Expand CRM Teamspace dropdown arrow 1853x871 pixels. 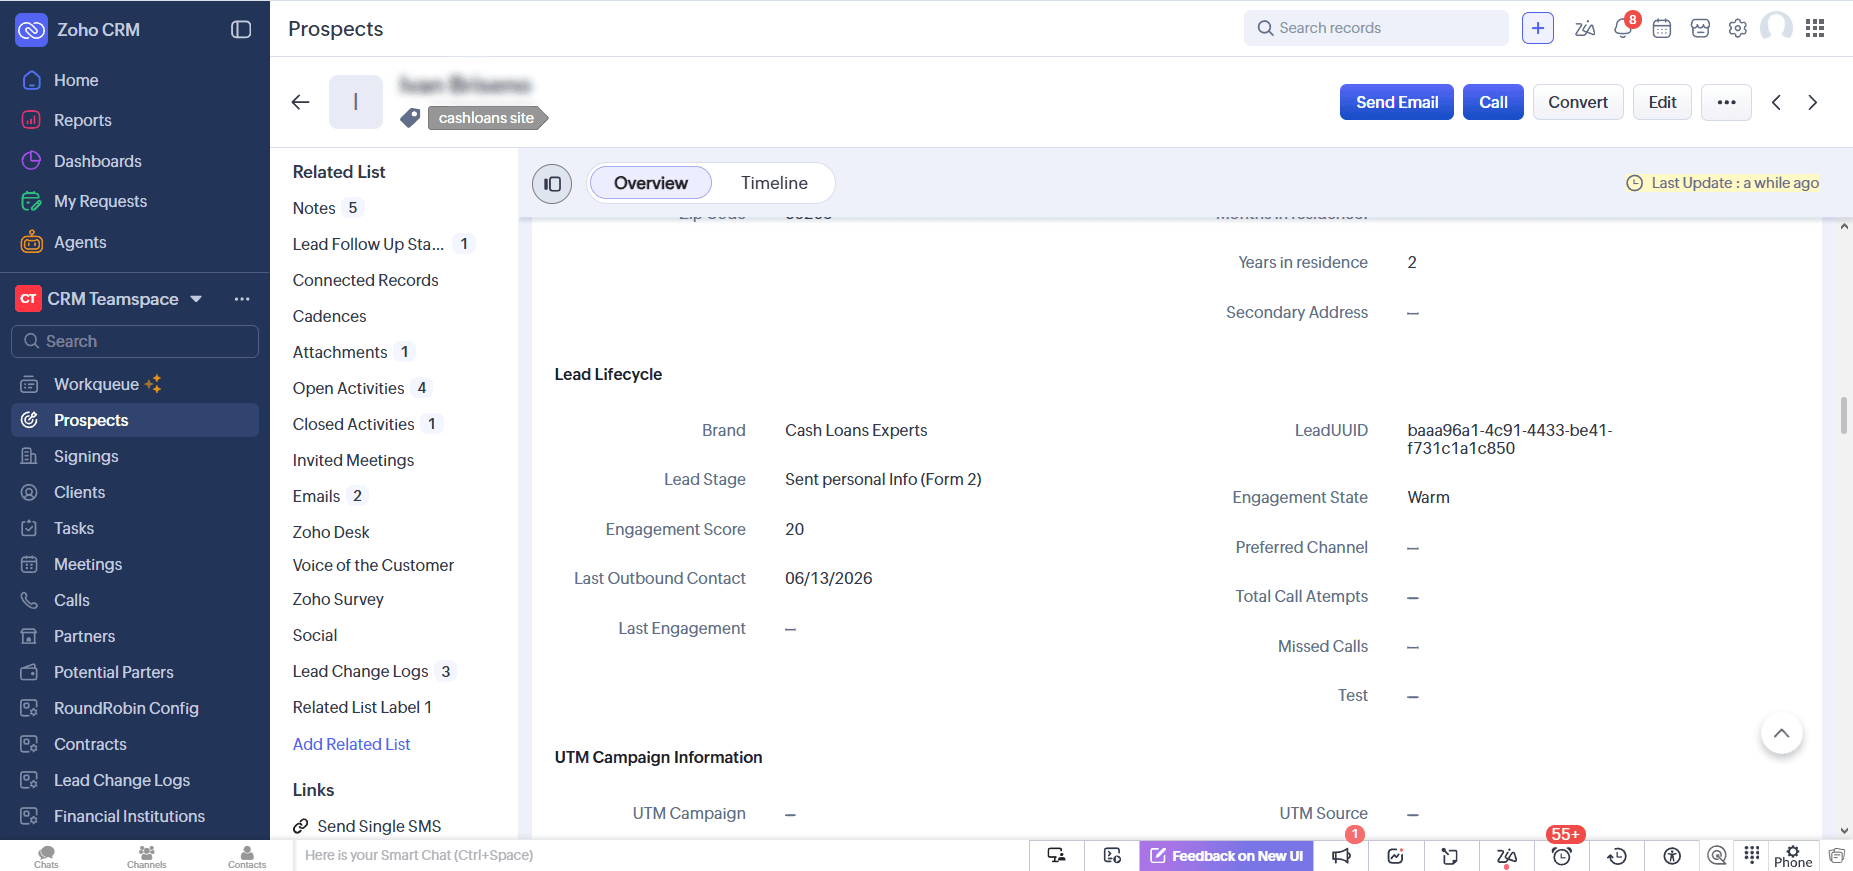point(196,299)
